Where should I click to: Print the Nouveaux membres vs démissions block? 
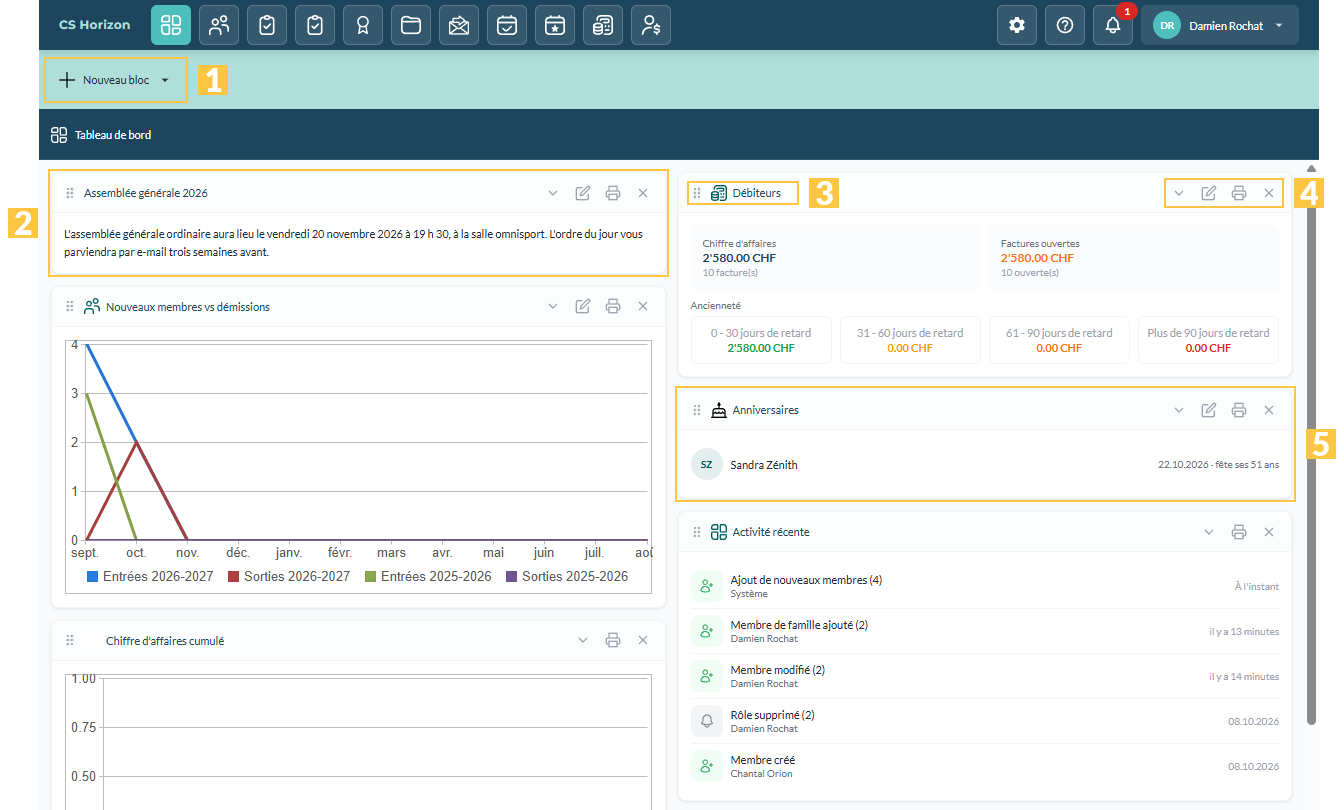tap(613, 306)
